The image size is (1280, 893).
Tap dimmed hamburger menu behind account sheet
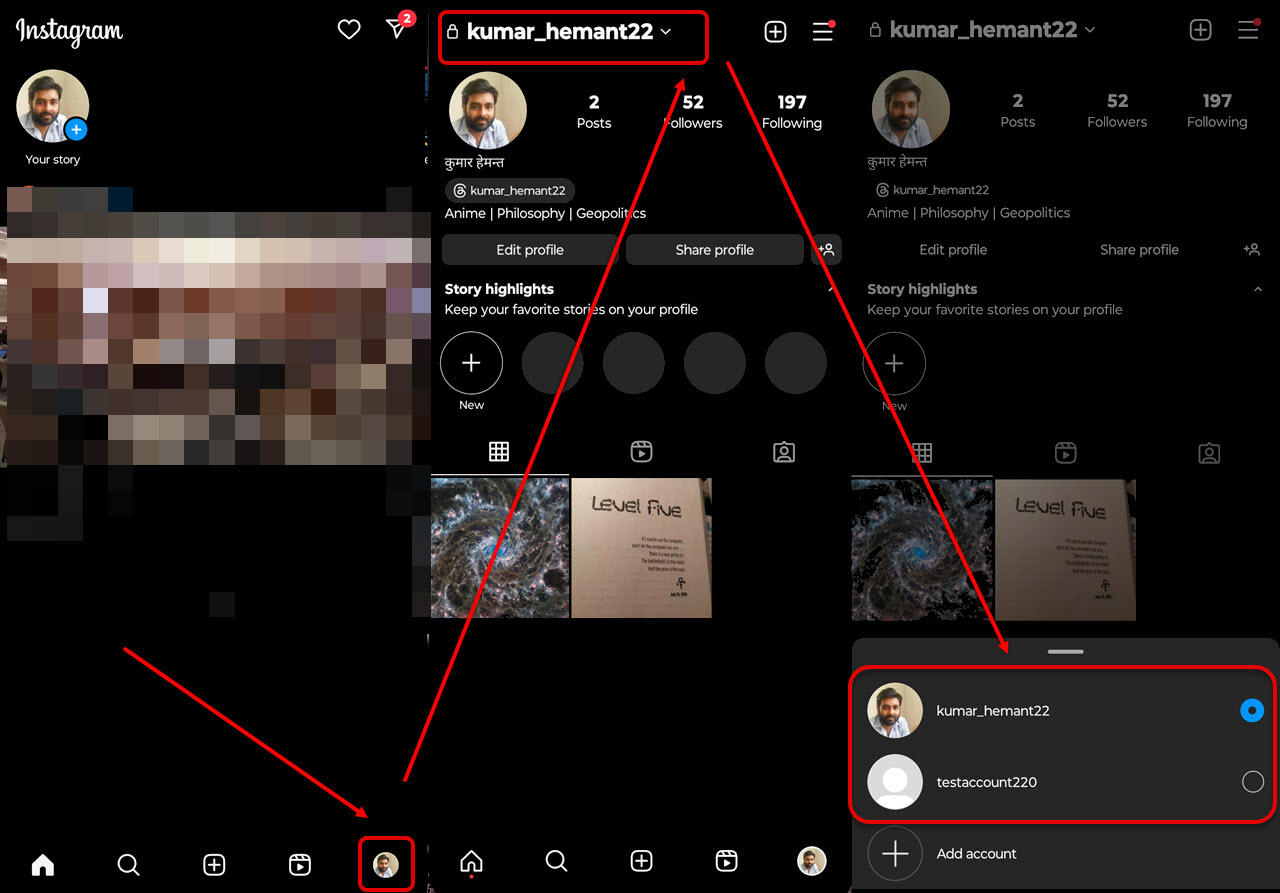click(1248, 30)
